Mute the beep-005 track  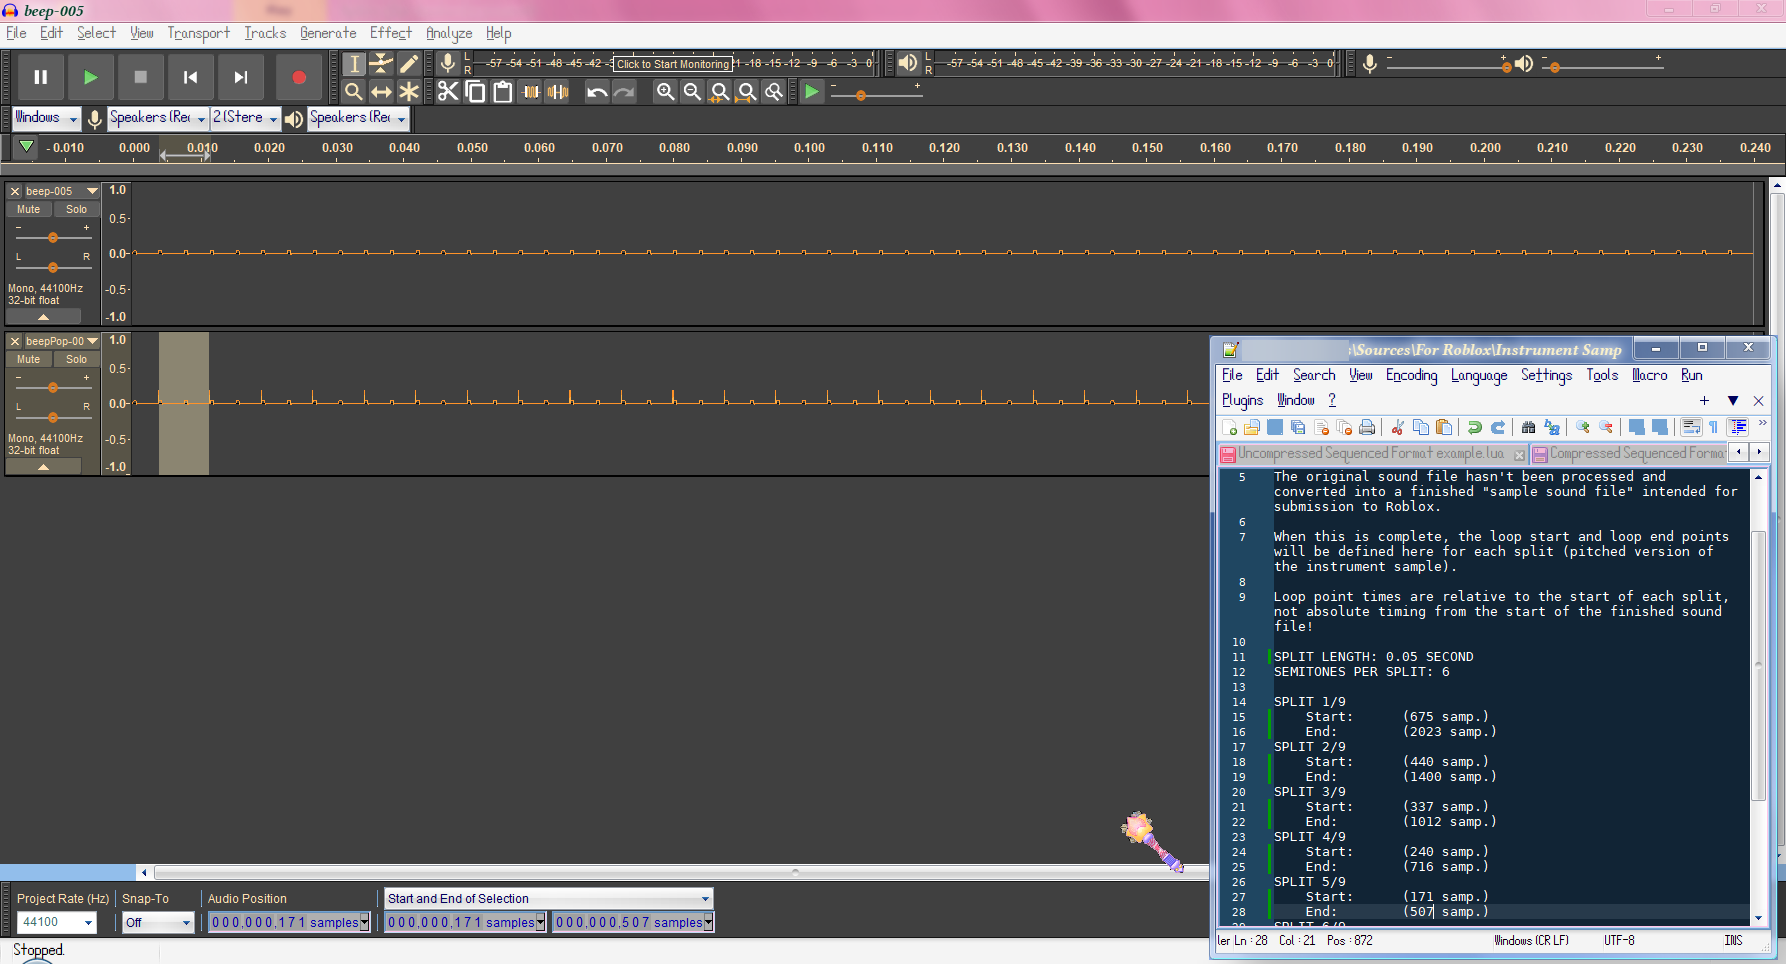coord(29,210)
